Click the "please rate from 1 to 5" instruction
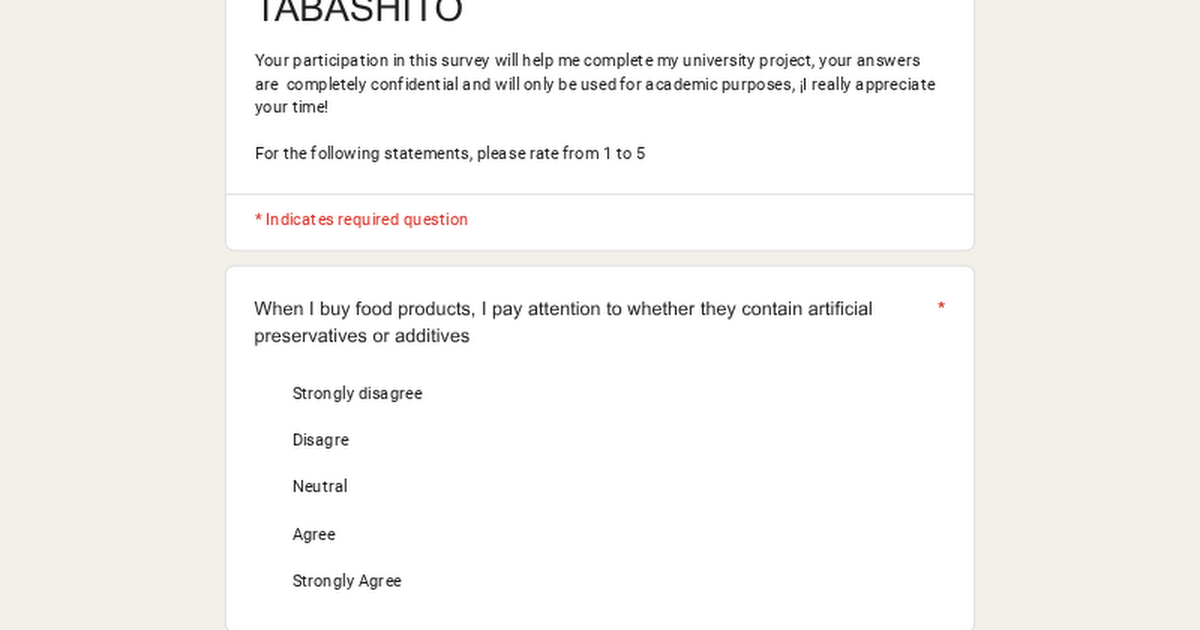The image size is (1200, 630). pyautogui.click(x=560, y=154)
